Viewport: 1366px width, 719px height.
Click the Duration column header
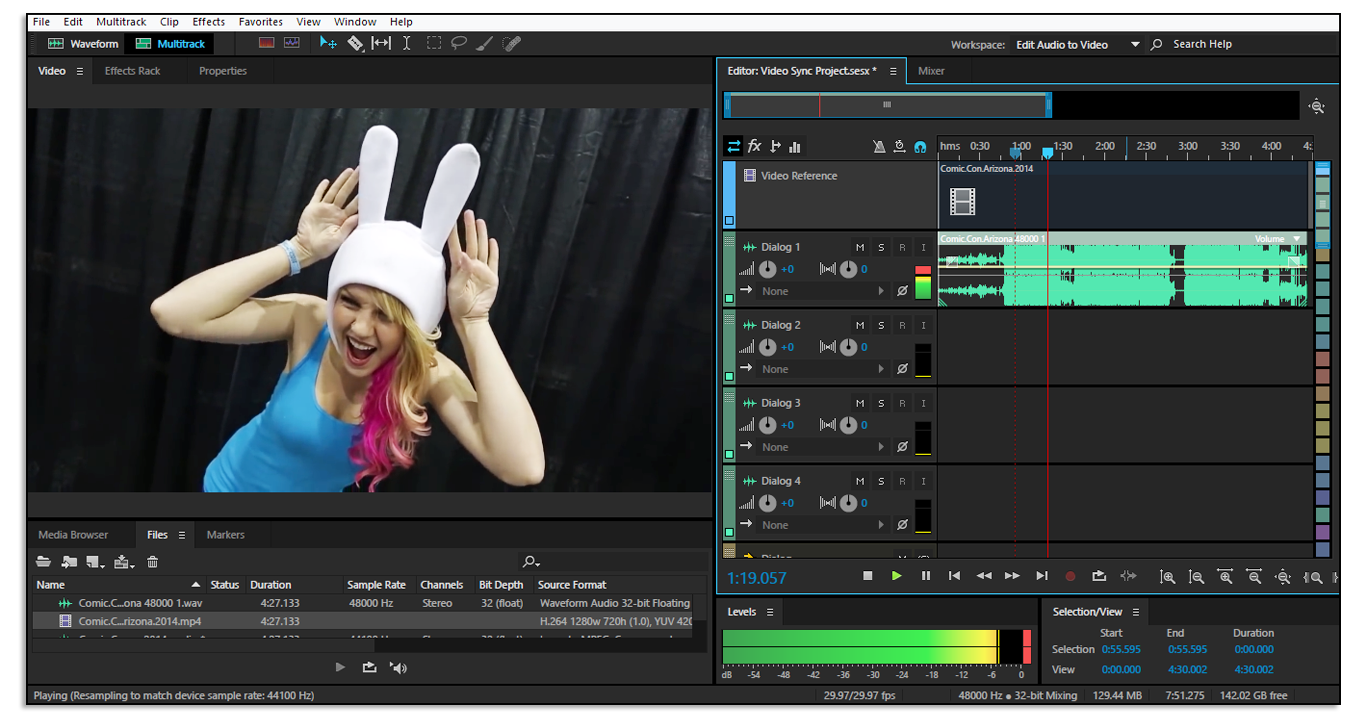271,585
